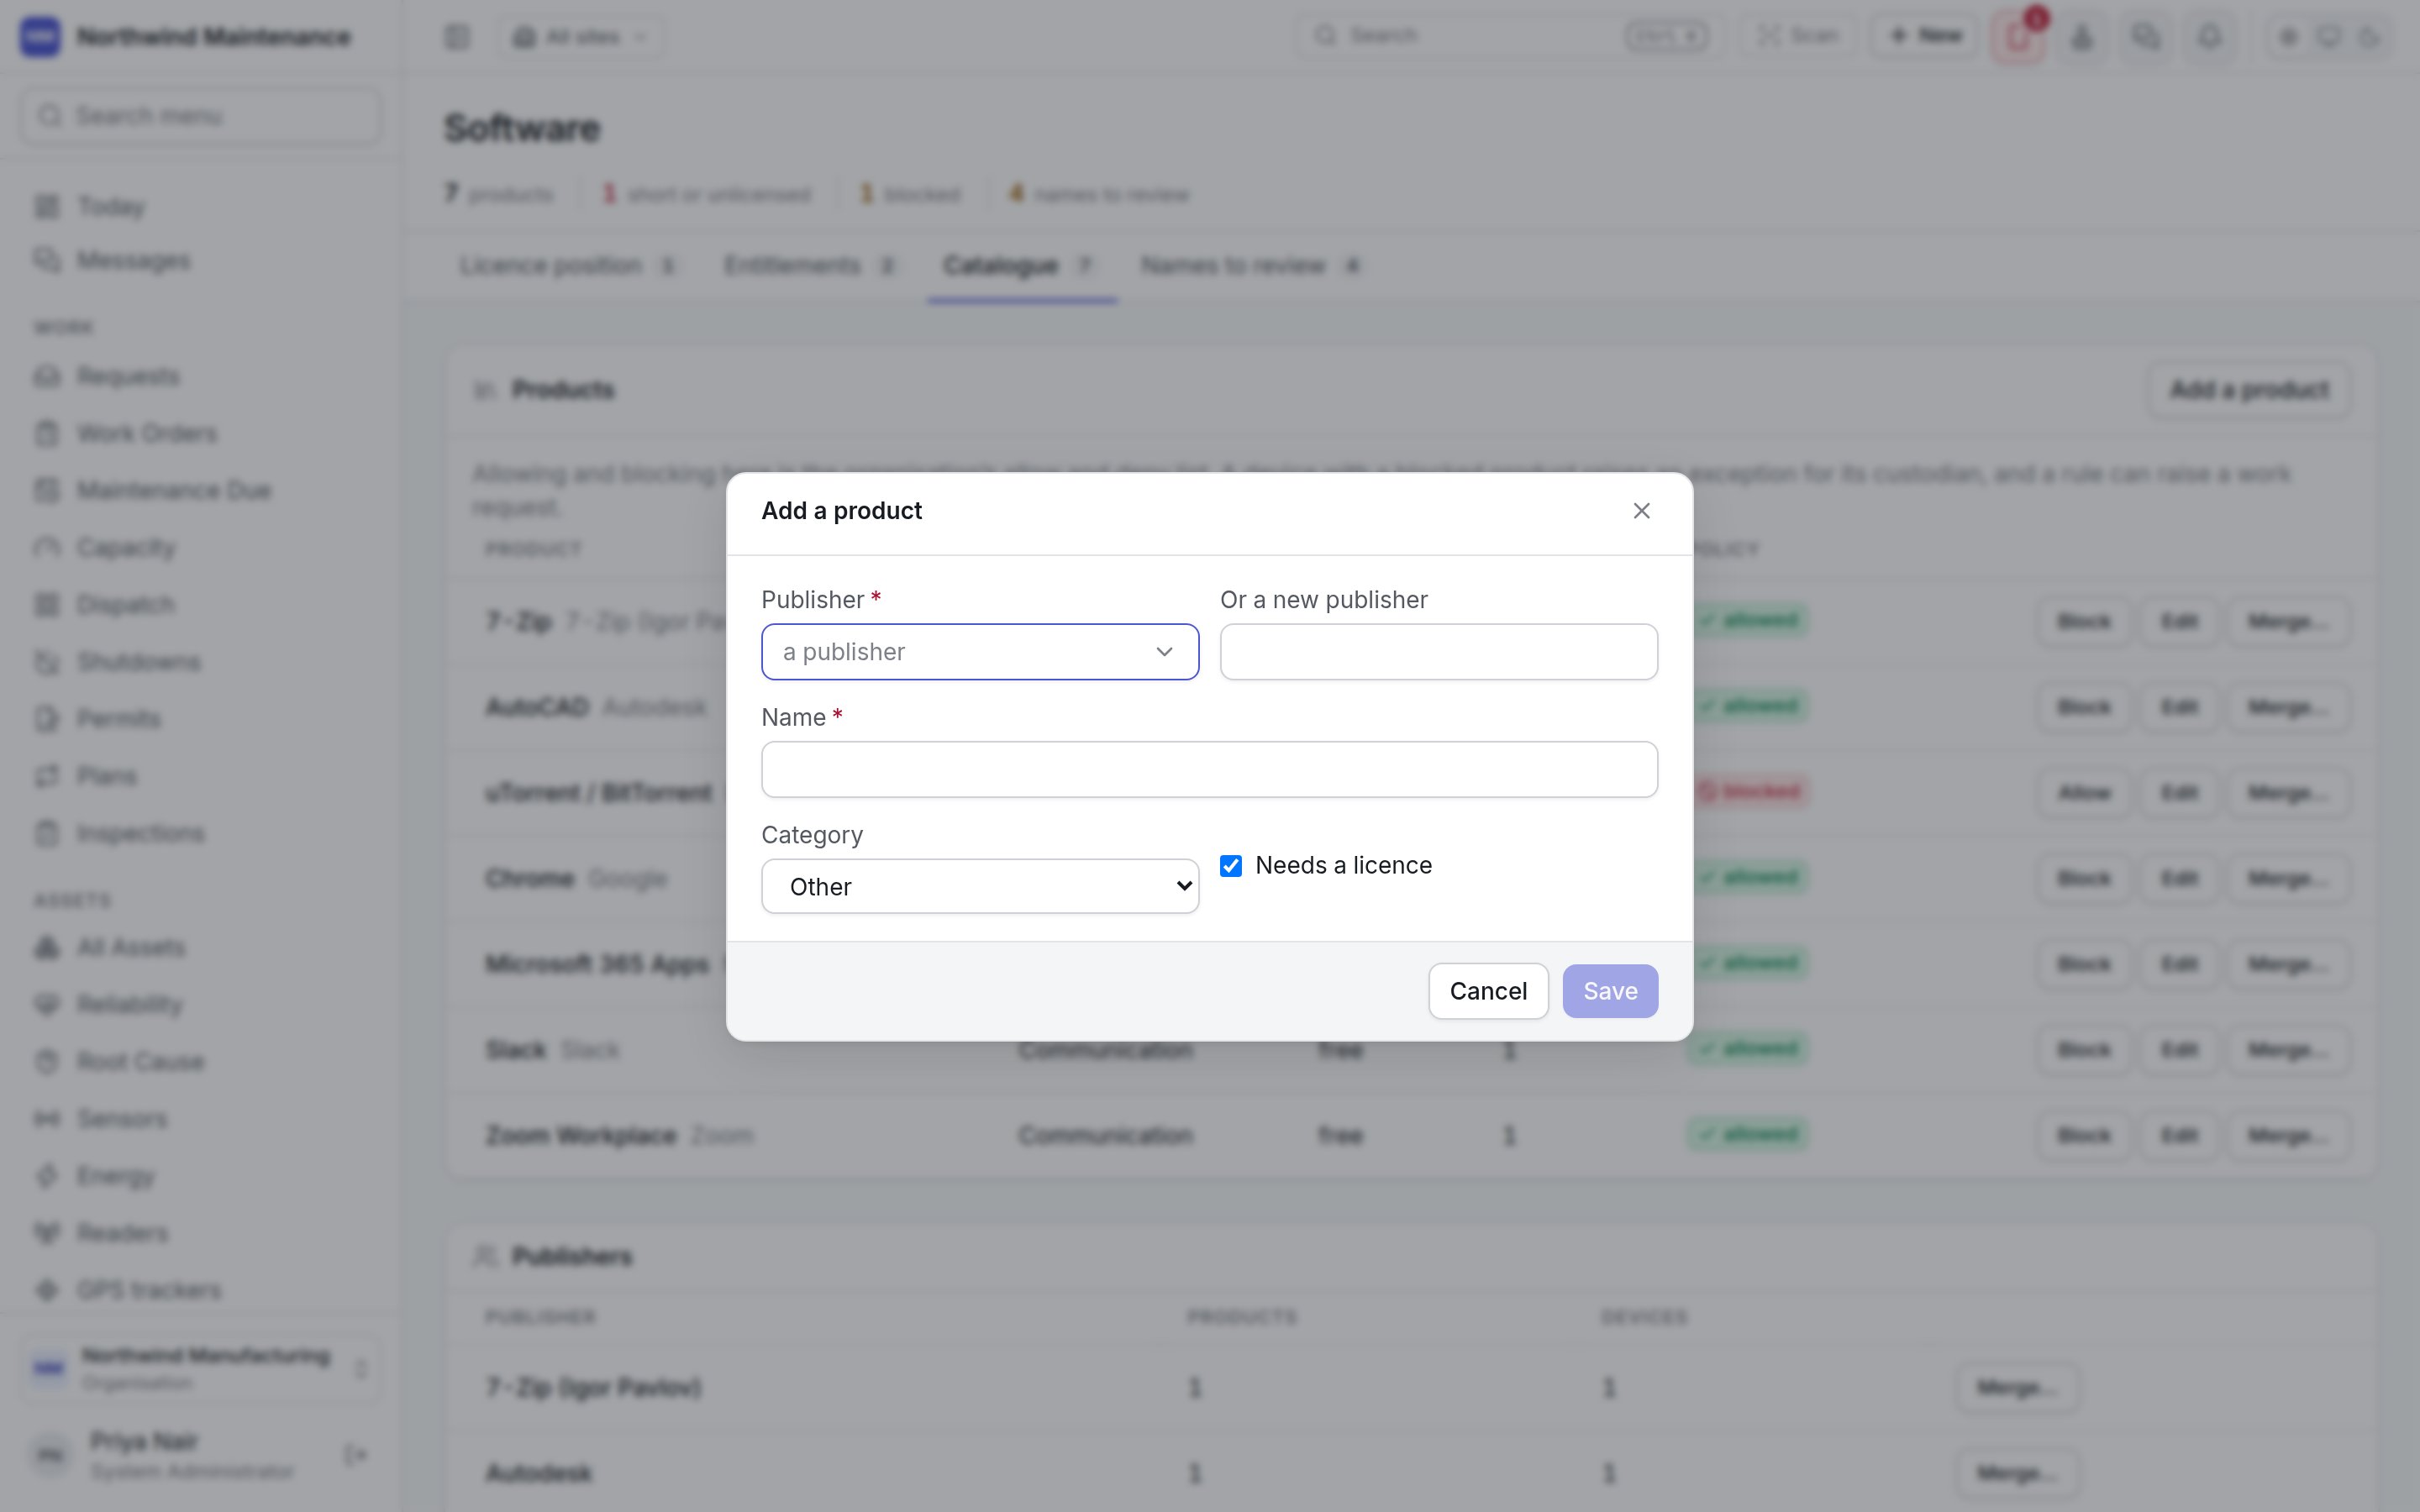Open Northwind Manufacturing organisation switcher
The width and height of the screenshot is (2420, 1512).
(x=200, y=1368)
